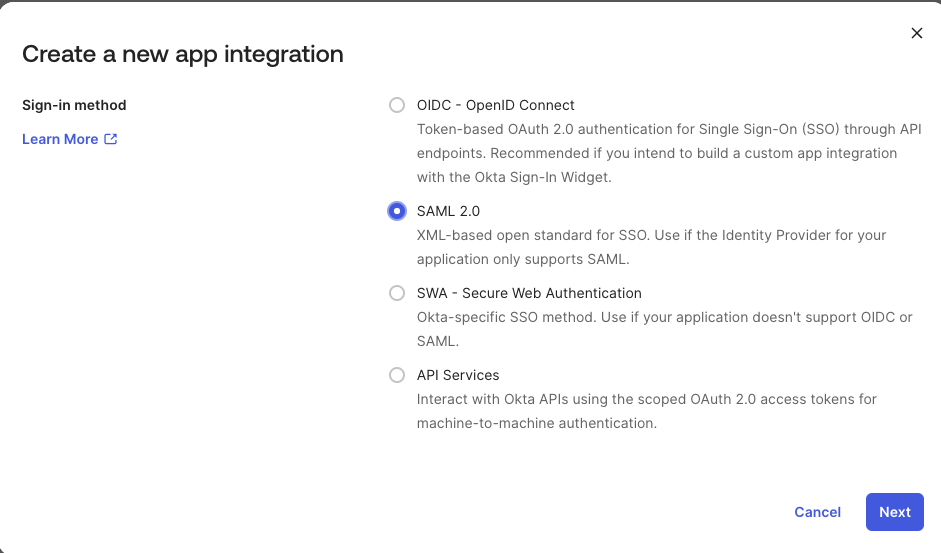
Task: Click the 'Create a new app integration' heading
Action: [x=183, y=54]
